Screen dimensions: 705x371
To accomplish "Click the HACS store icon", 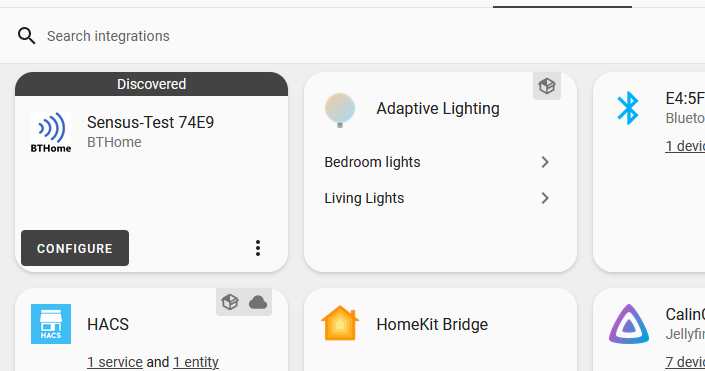I will [51, 324].
